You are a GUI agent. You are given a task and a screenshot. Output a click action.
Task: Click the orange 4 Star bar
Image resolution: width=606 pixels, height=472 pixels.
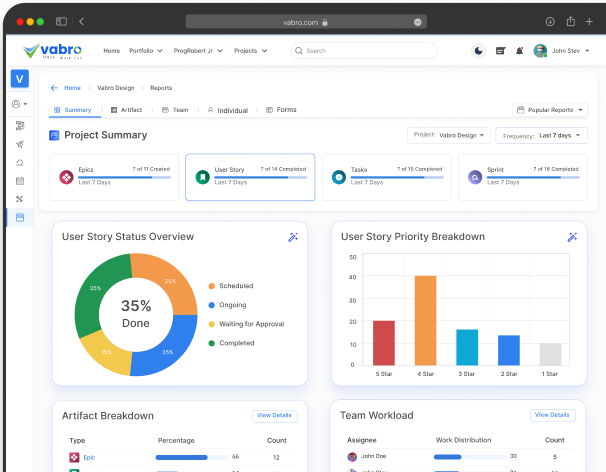425,320
